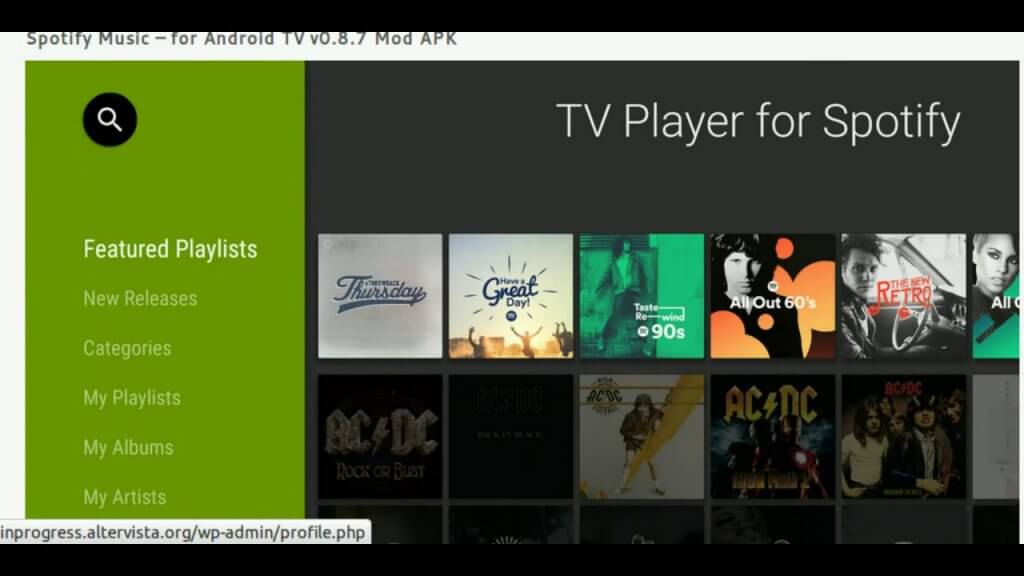Click the altervista wp-admin URL status text
This screenshot has width=1024, height=576.
tap(183, 532)
